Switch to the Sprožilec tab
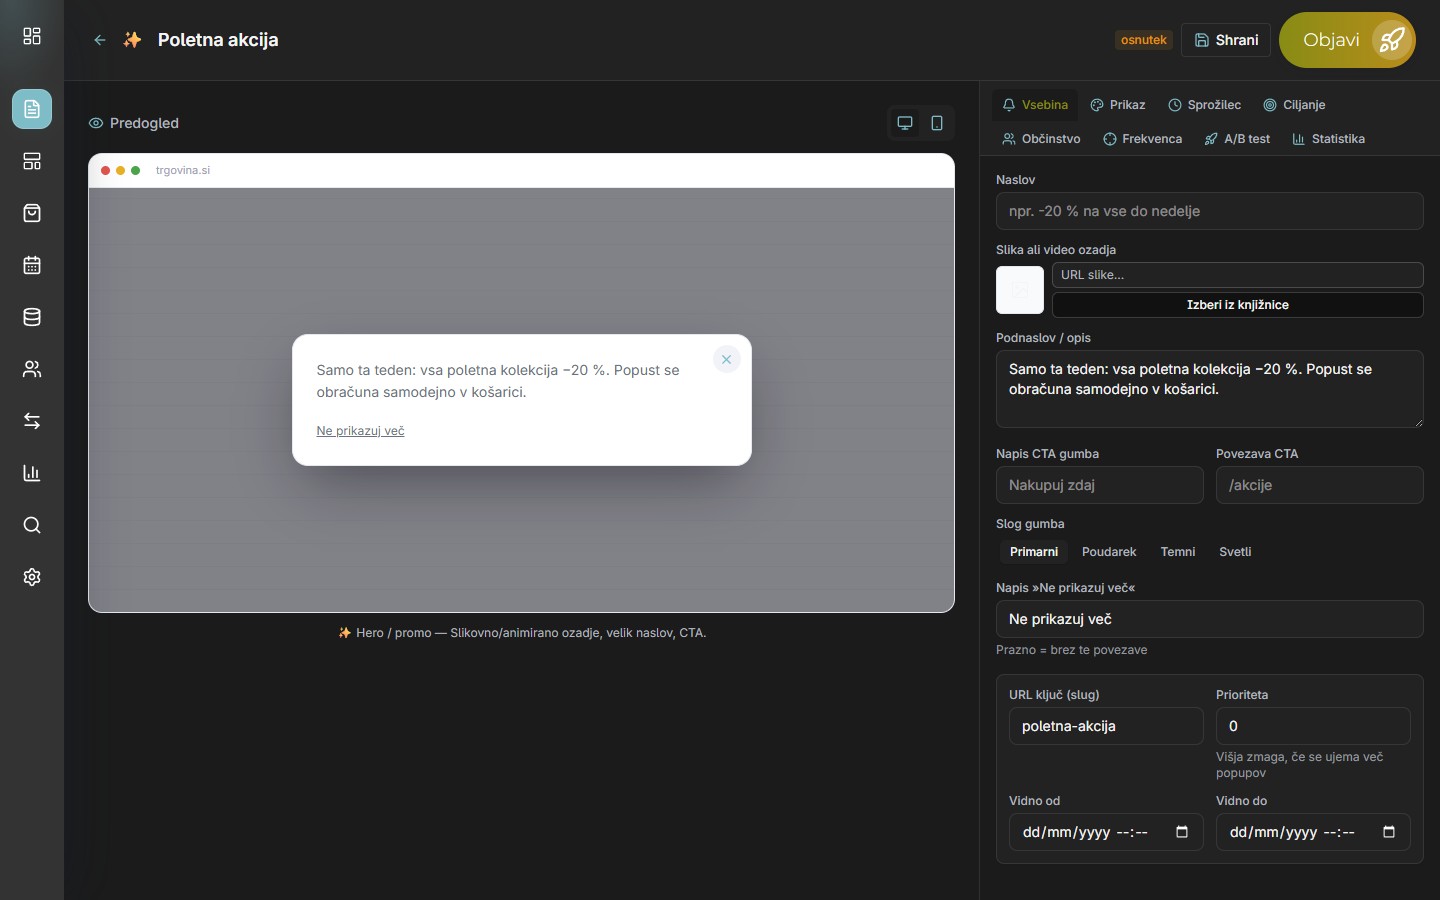The height and width of the screenshot is (900, 1440). click(1205, 105)
